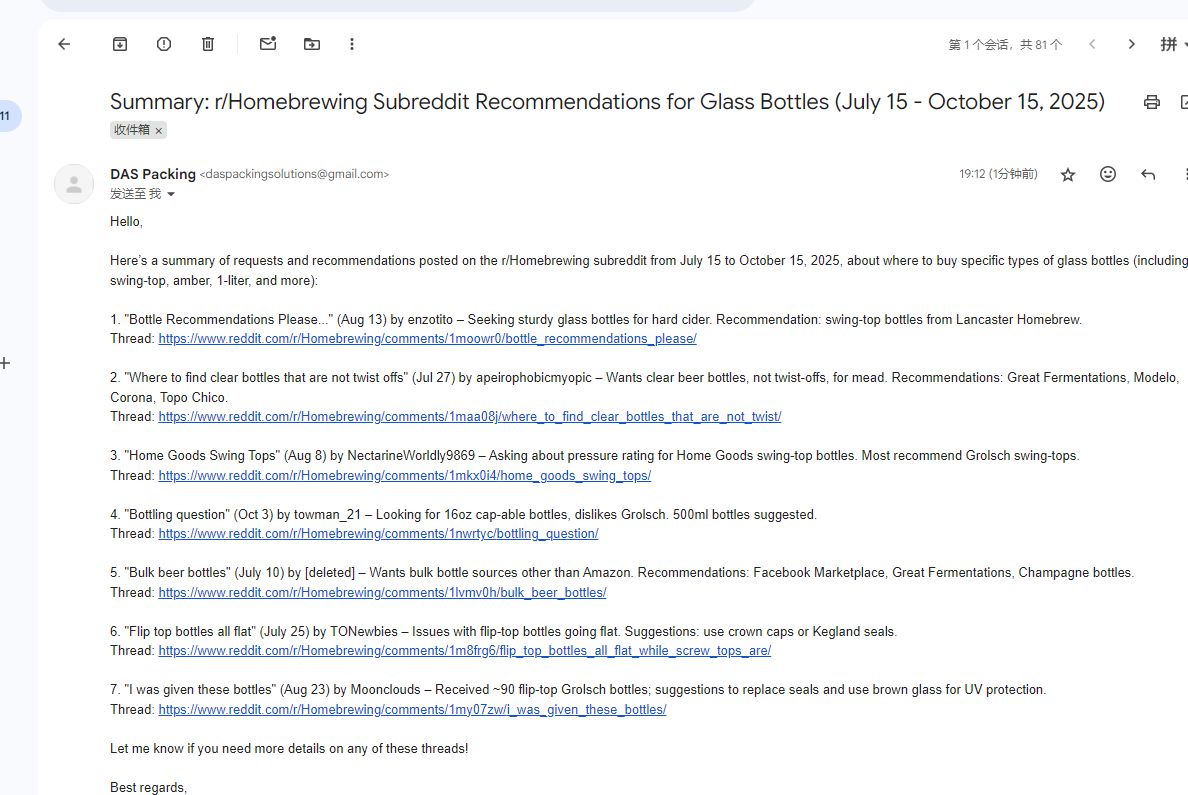Reply to DAS Packing email
1188x795 pixels.
[1148, 174]
